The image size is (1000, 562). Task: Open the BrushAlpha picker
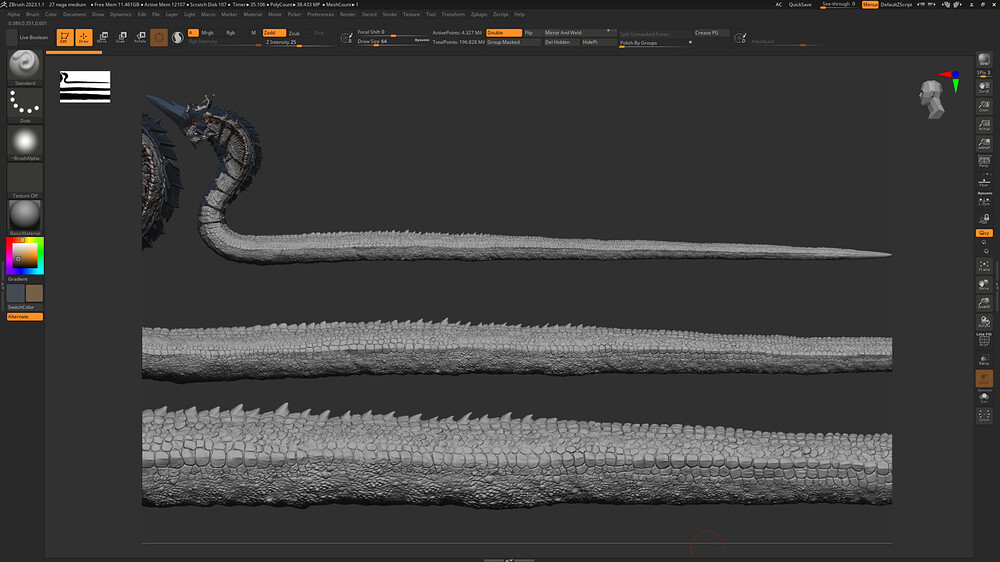(25, 141)
